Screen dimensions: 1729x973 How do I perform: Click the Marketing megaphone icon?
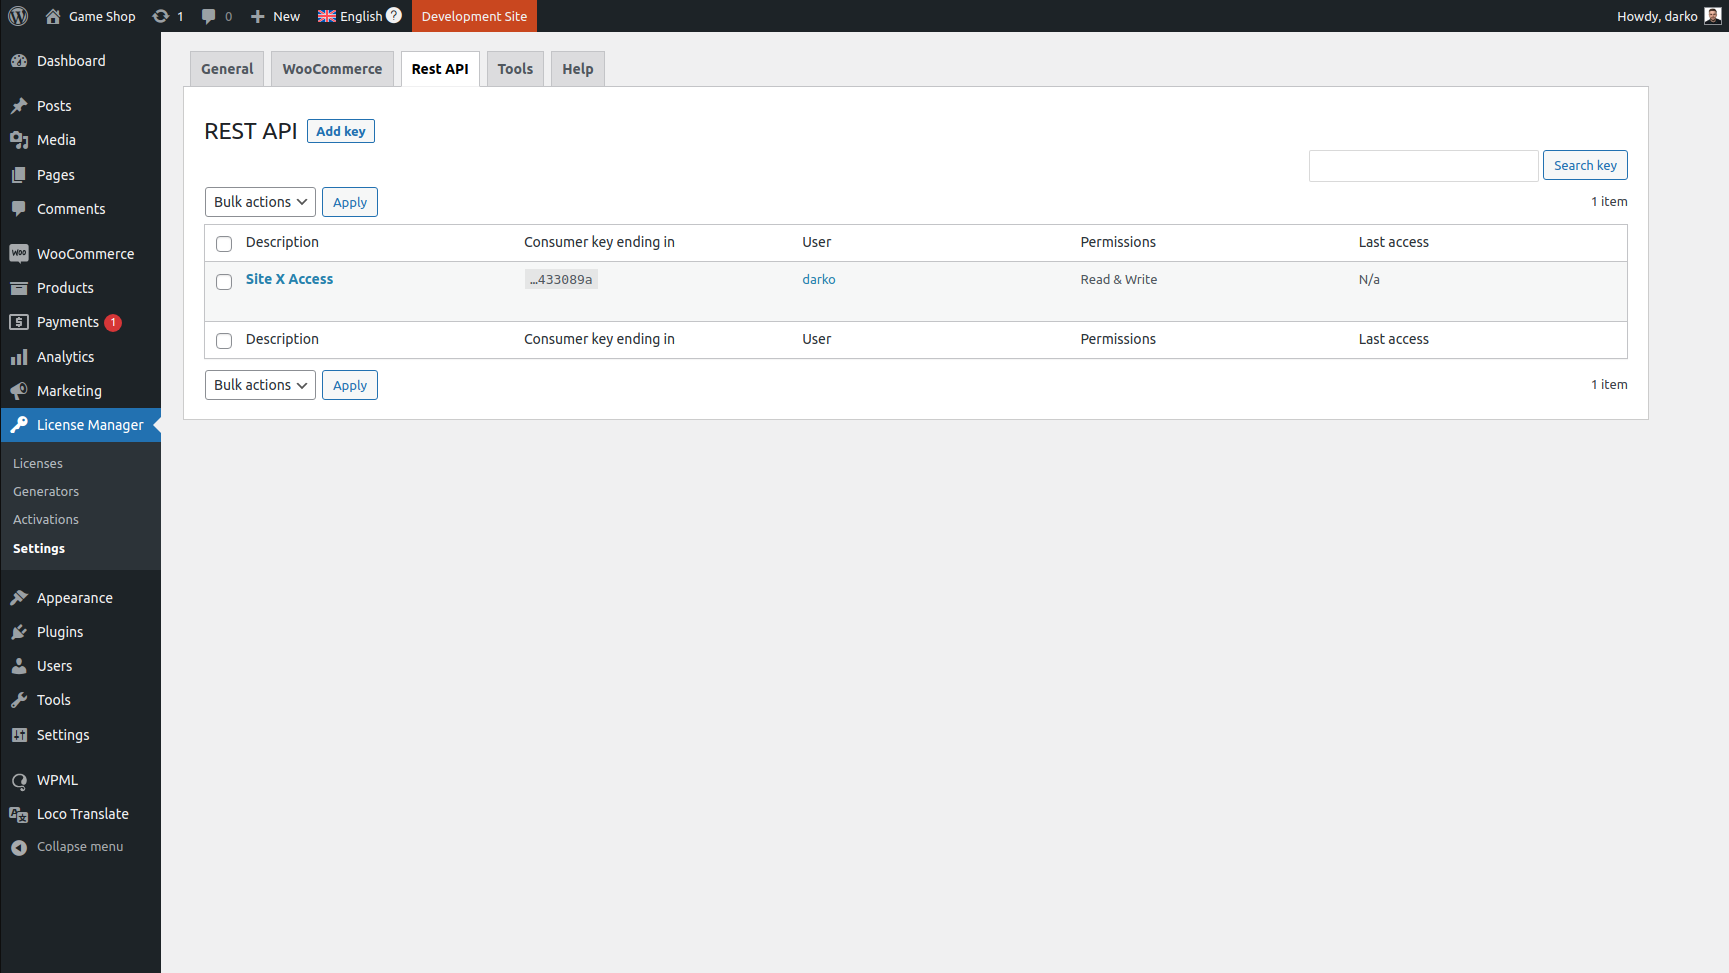19,391
